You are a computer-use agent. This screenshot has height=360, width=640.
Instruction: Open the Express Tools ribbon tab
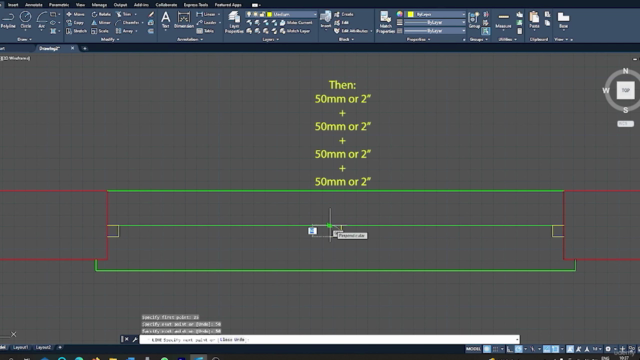[196, 5]
